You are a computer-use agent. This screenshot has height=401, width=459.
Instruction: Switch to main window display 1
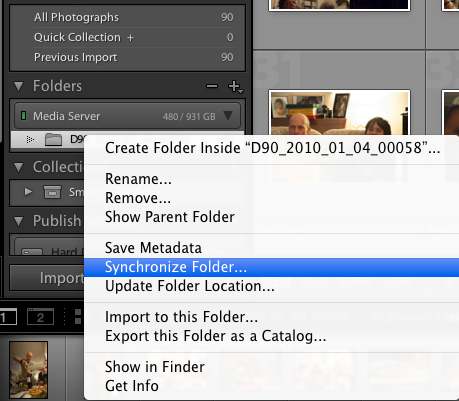(7, 317)
